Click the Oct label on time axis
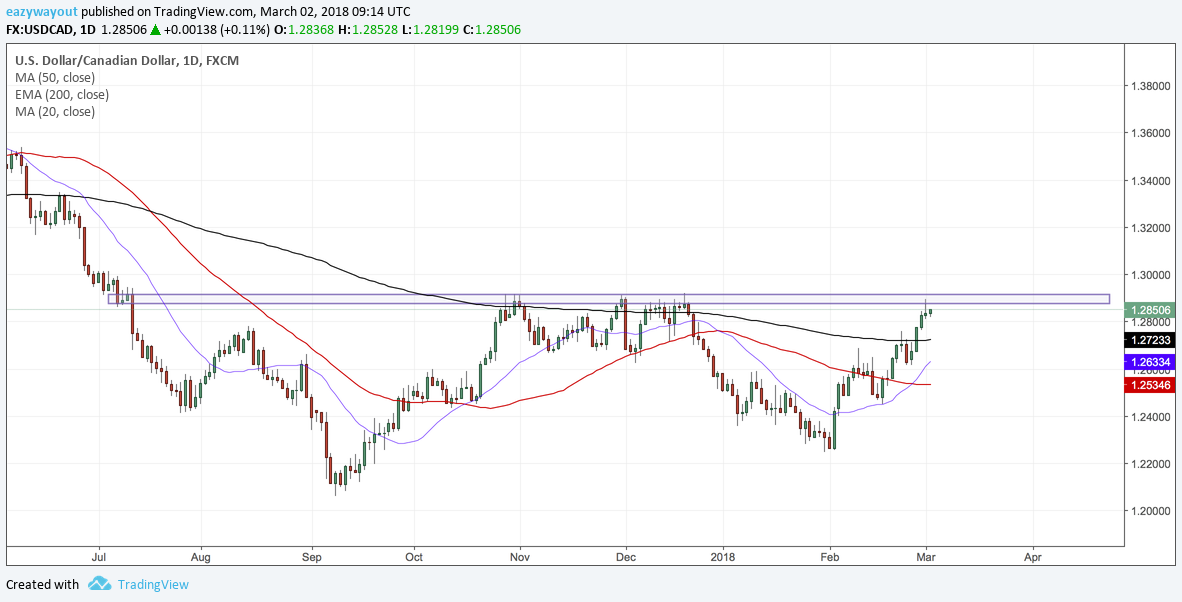Image resolution: width=1182 pixels, height=602 pixels. pos(414,558)
